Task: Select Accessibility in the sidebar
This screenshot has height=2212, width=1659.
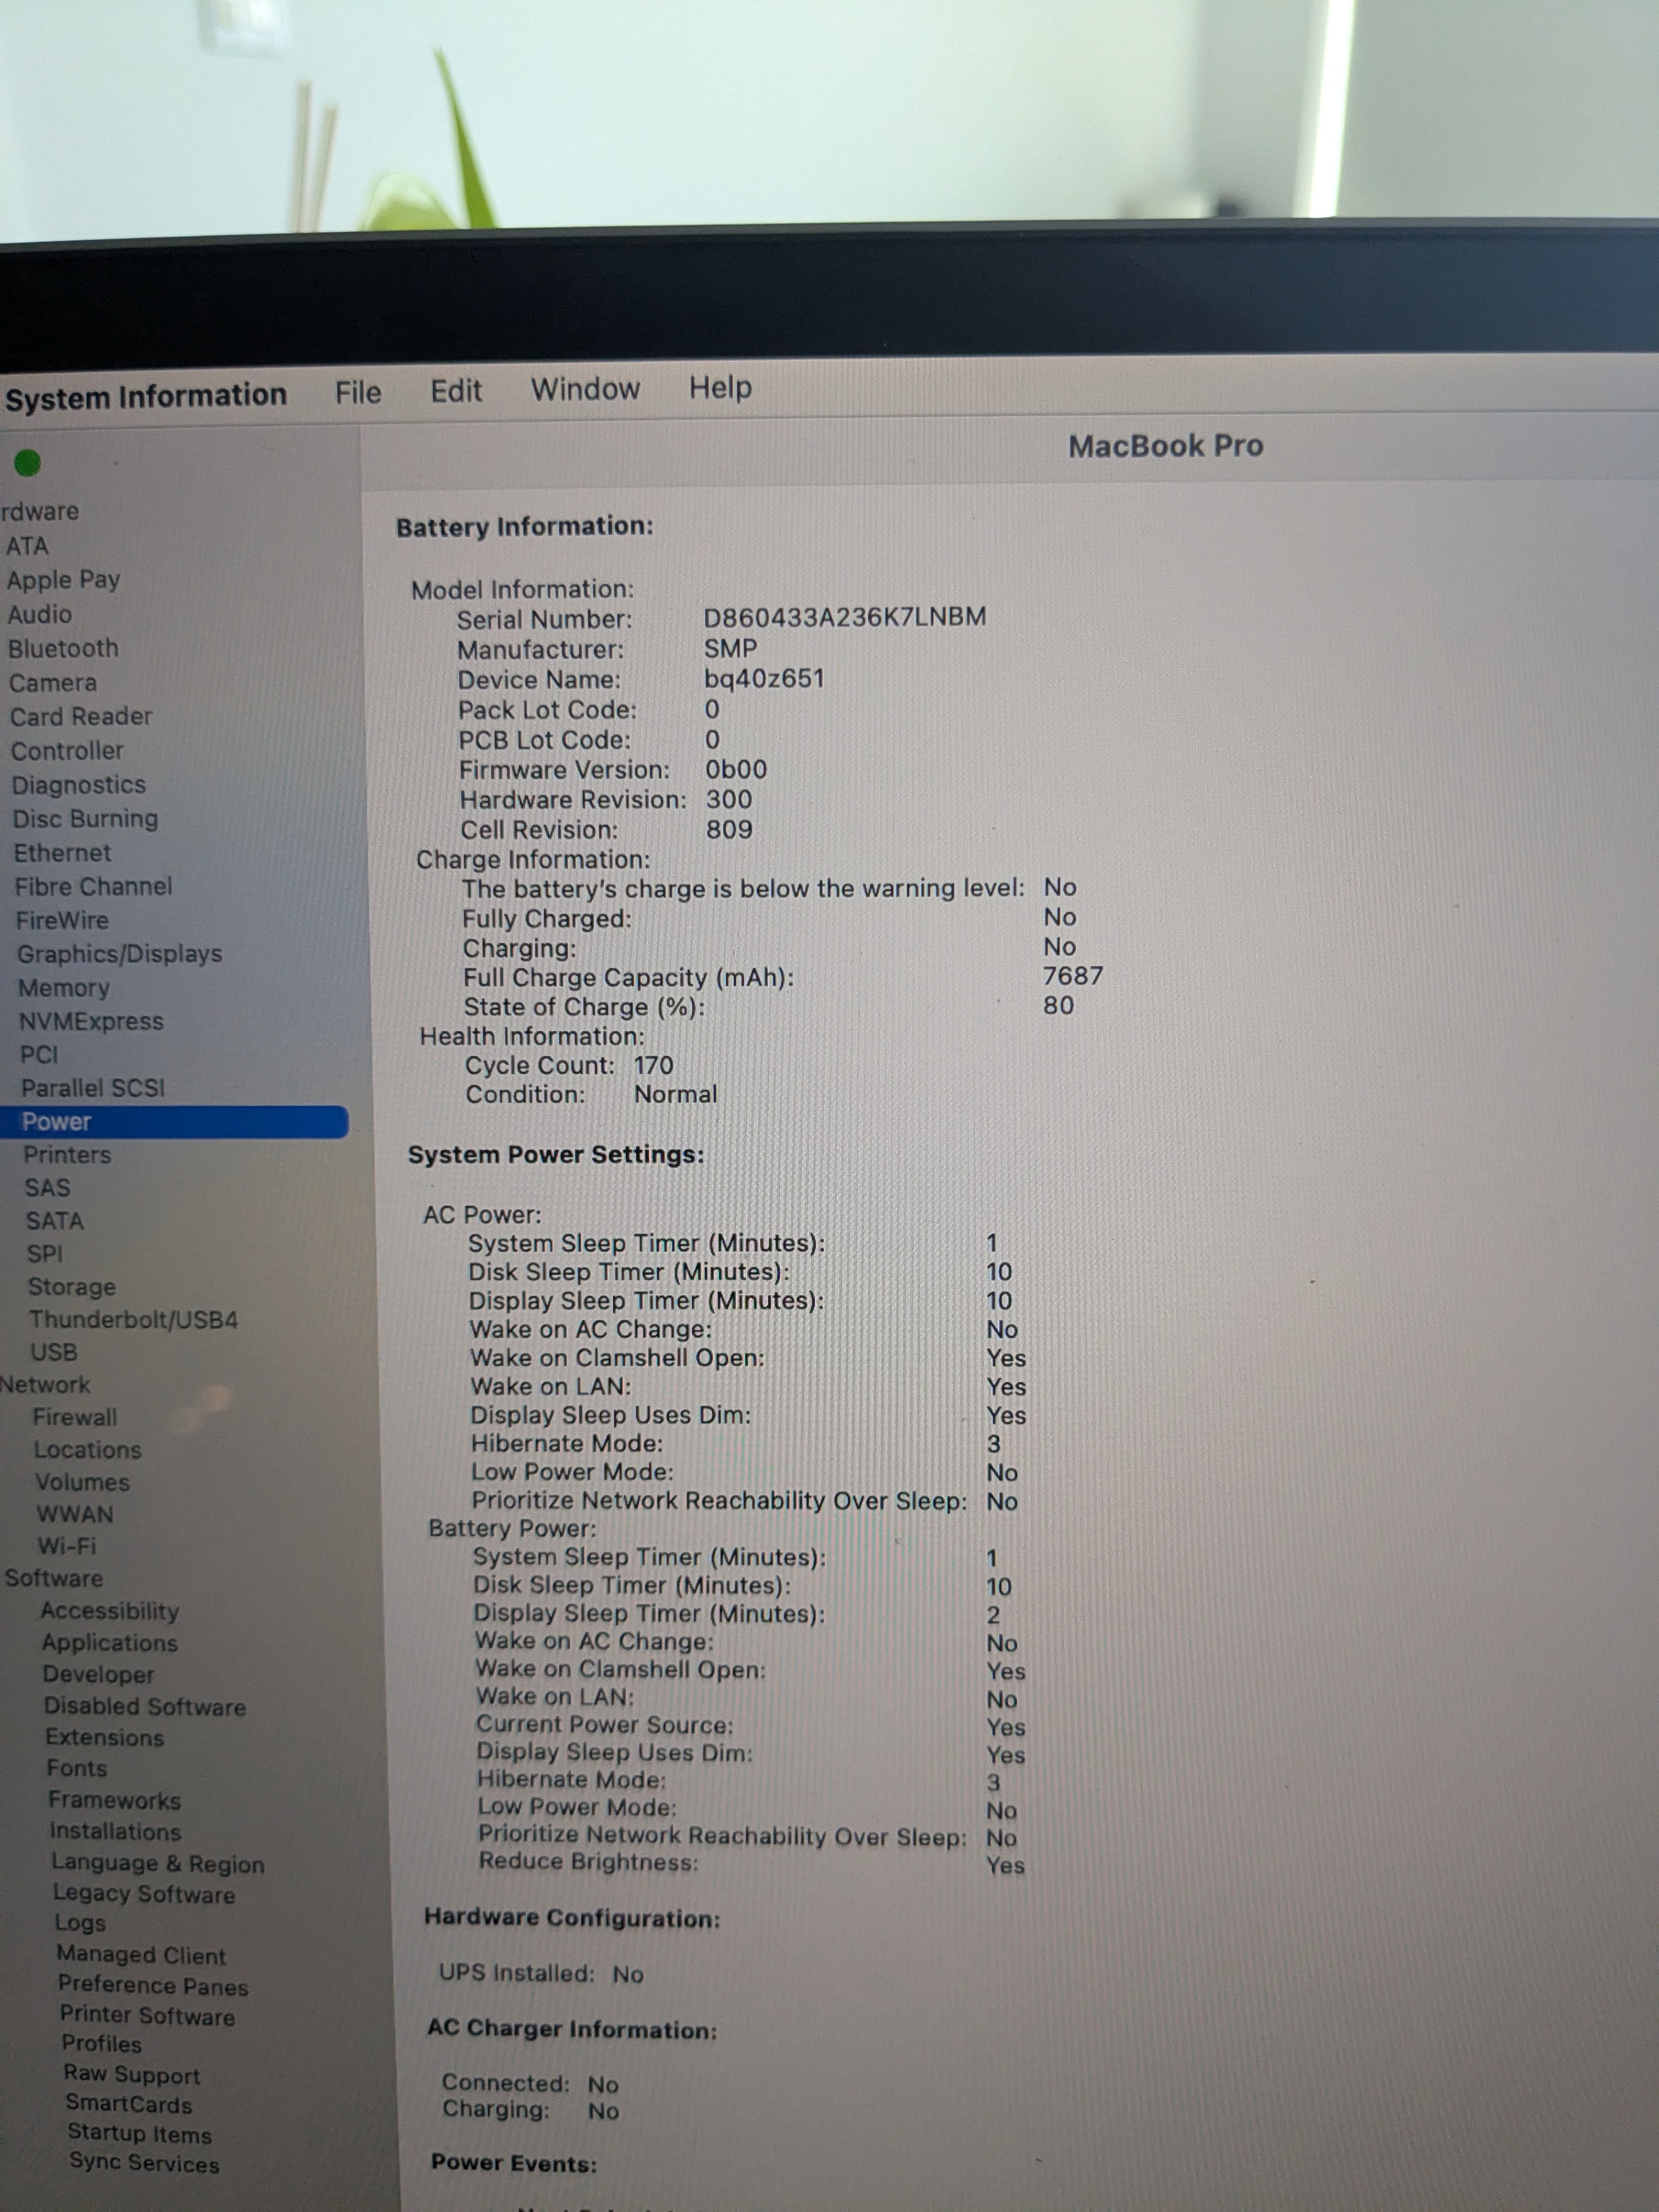Action: (110, 1611)
